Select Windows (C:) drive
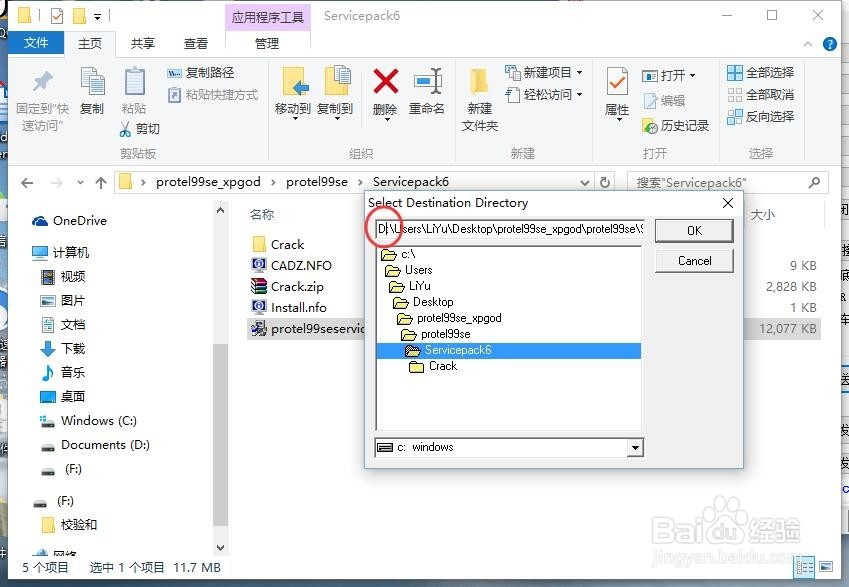849x587 pixels. pyautogui.click(x=89, y=421)
